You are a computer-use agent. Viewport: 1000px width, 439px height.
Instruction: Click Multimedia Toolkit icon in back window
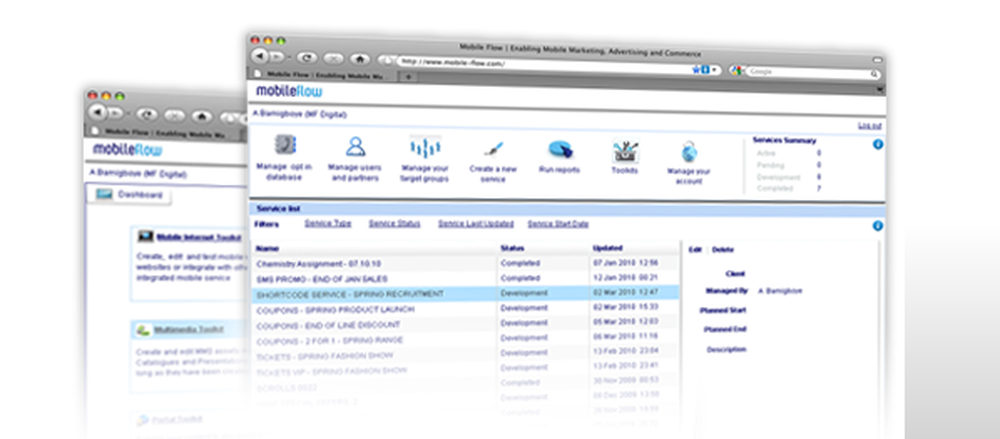pyautogui.click(x=143, y=331)
